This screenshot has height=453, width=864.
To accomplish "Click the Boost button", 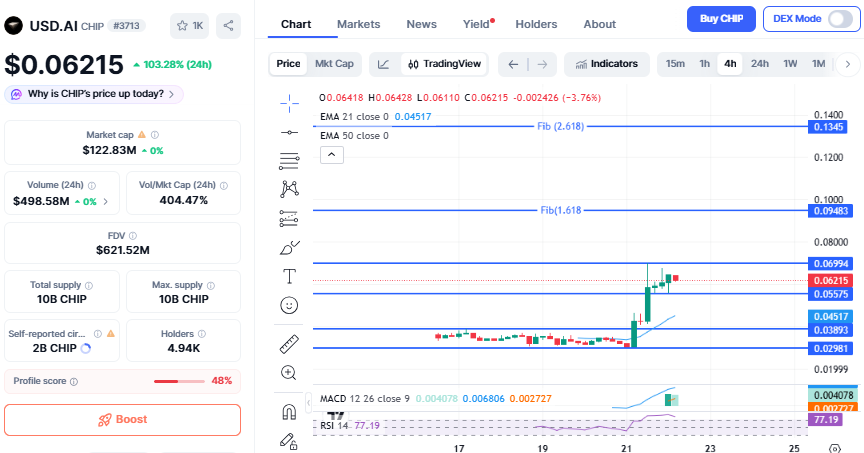I will (122, 420).
